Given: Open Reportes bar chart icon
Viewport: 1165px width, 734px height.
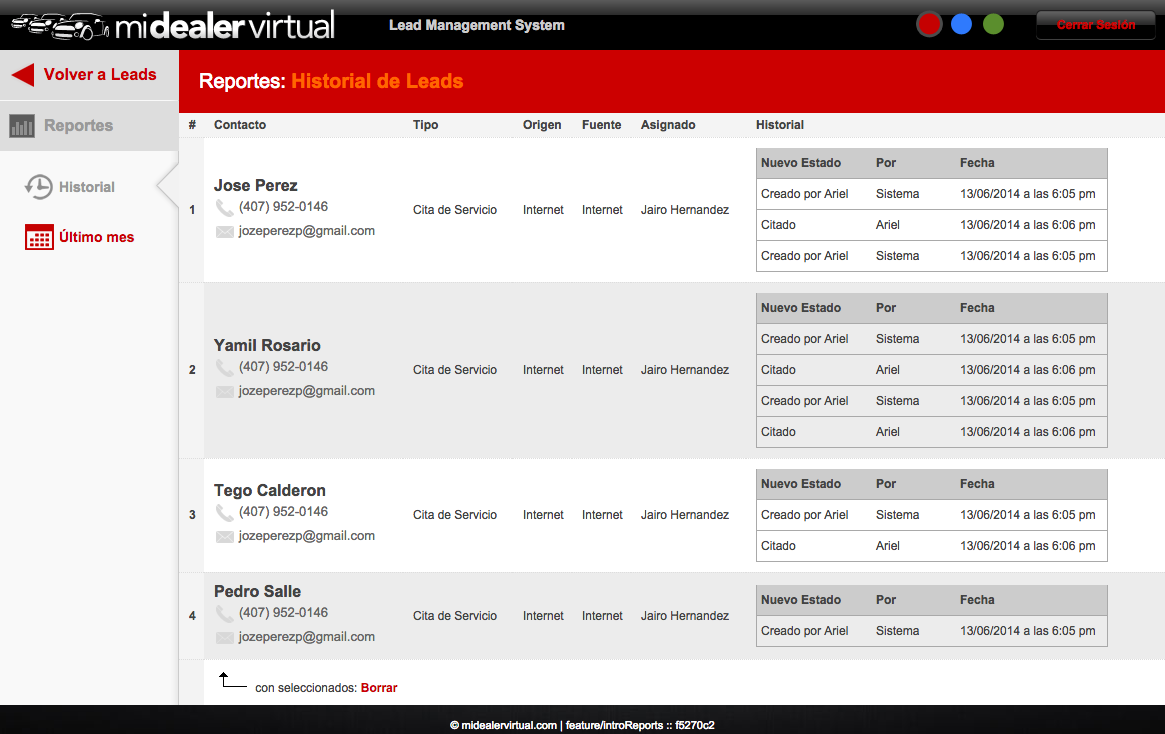Looking at the screenshot, I should point(22,126).
